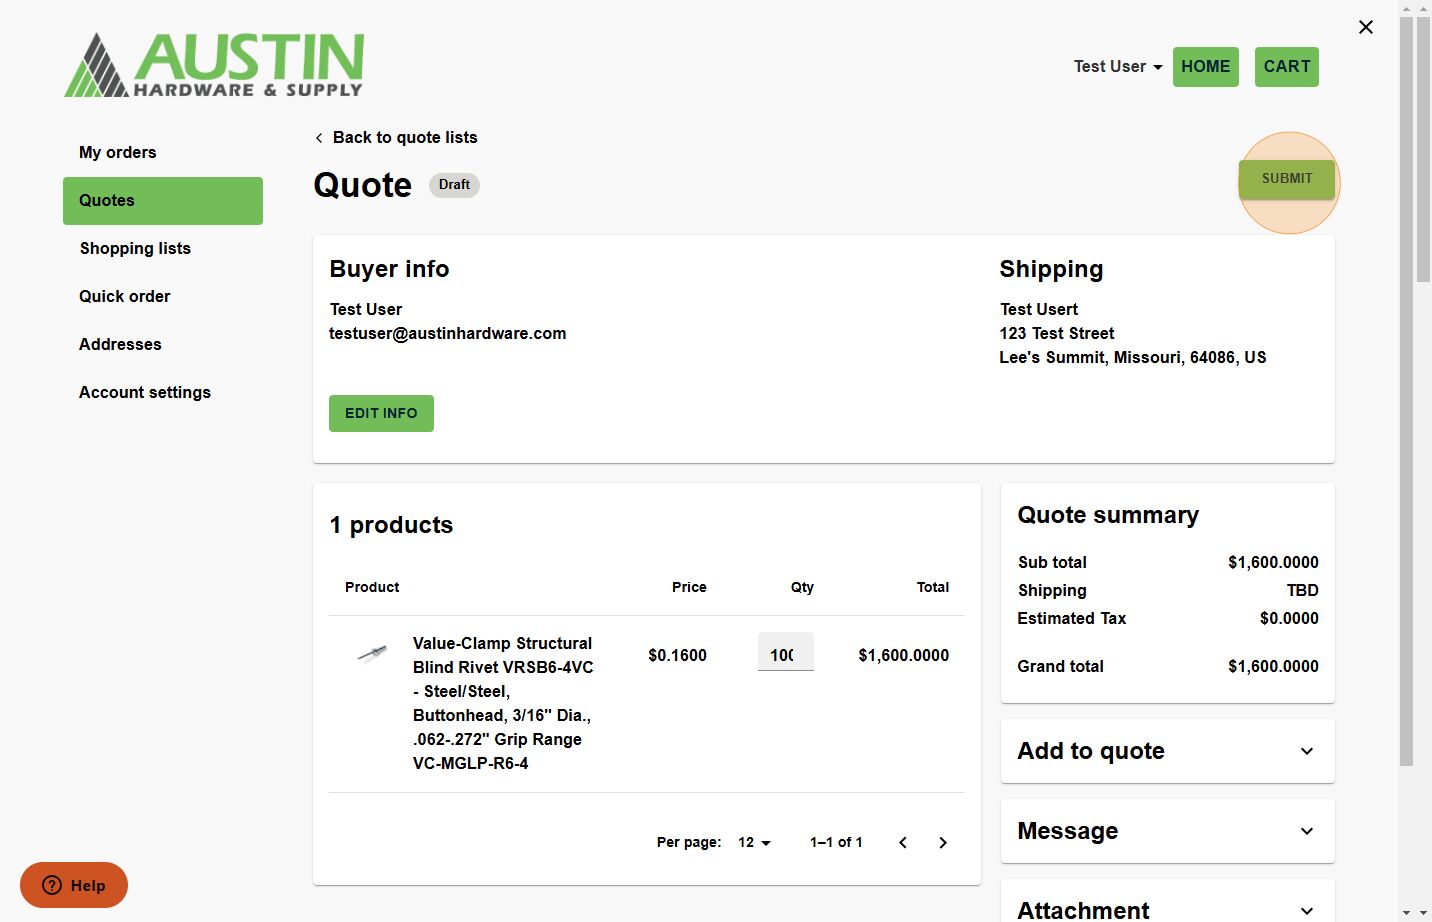Click the Product column header
This screenshot has width=1432, height=922.
pos(372,587)
